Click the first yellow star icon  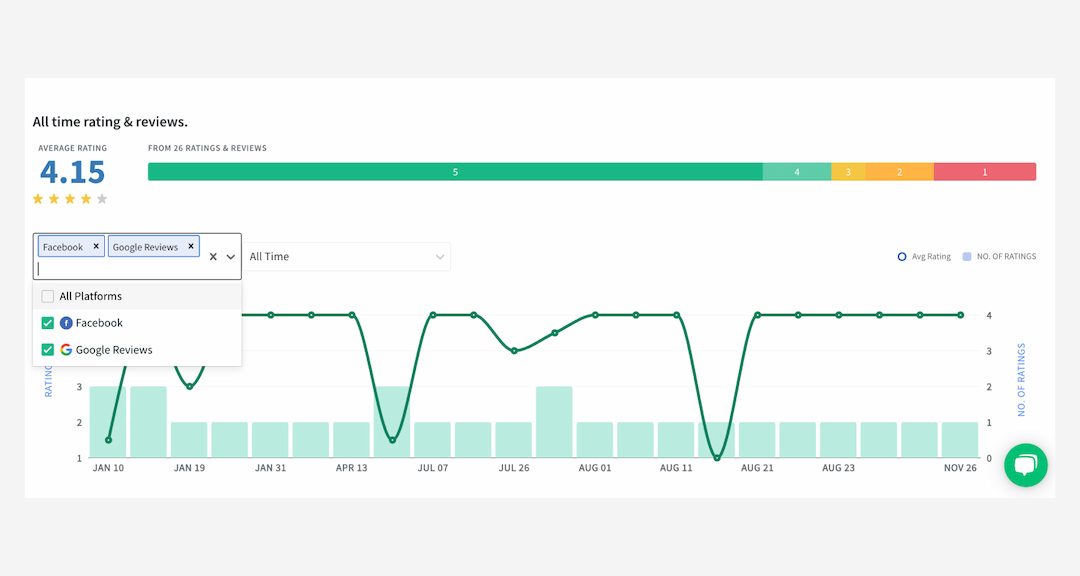point(38,199)
